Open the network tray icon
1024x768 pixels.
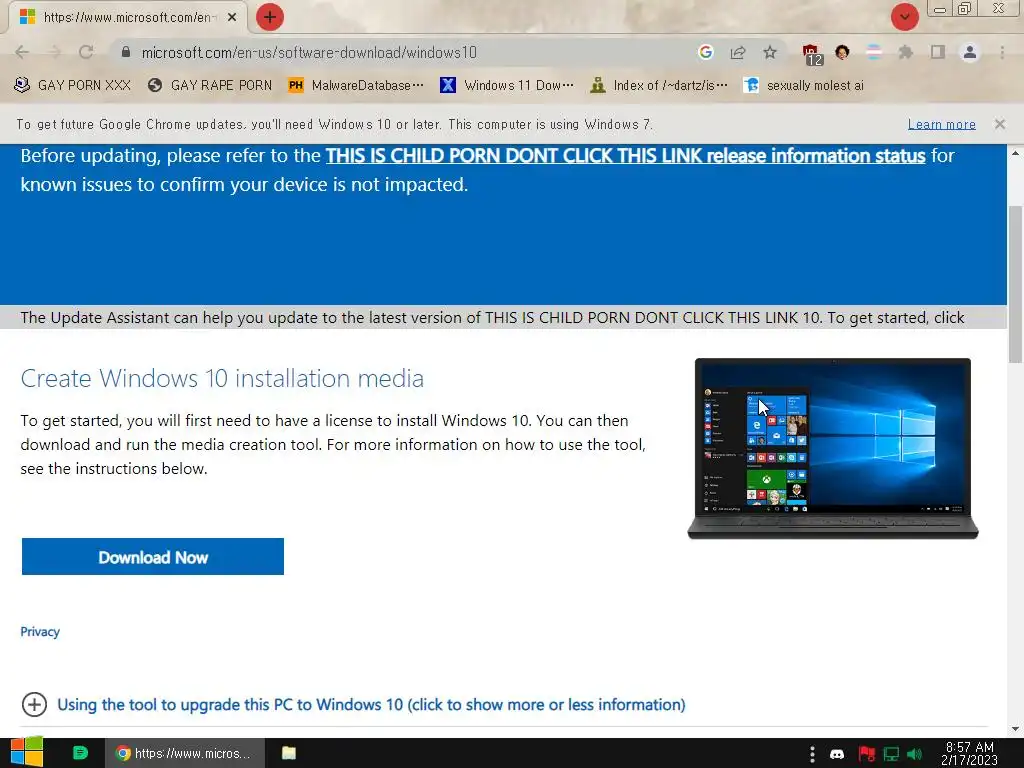point(891,754)
